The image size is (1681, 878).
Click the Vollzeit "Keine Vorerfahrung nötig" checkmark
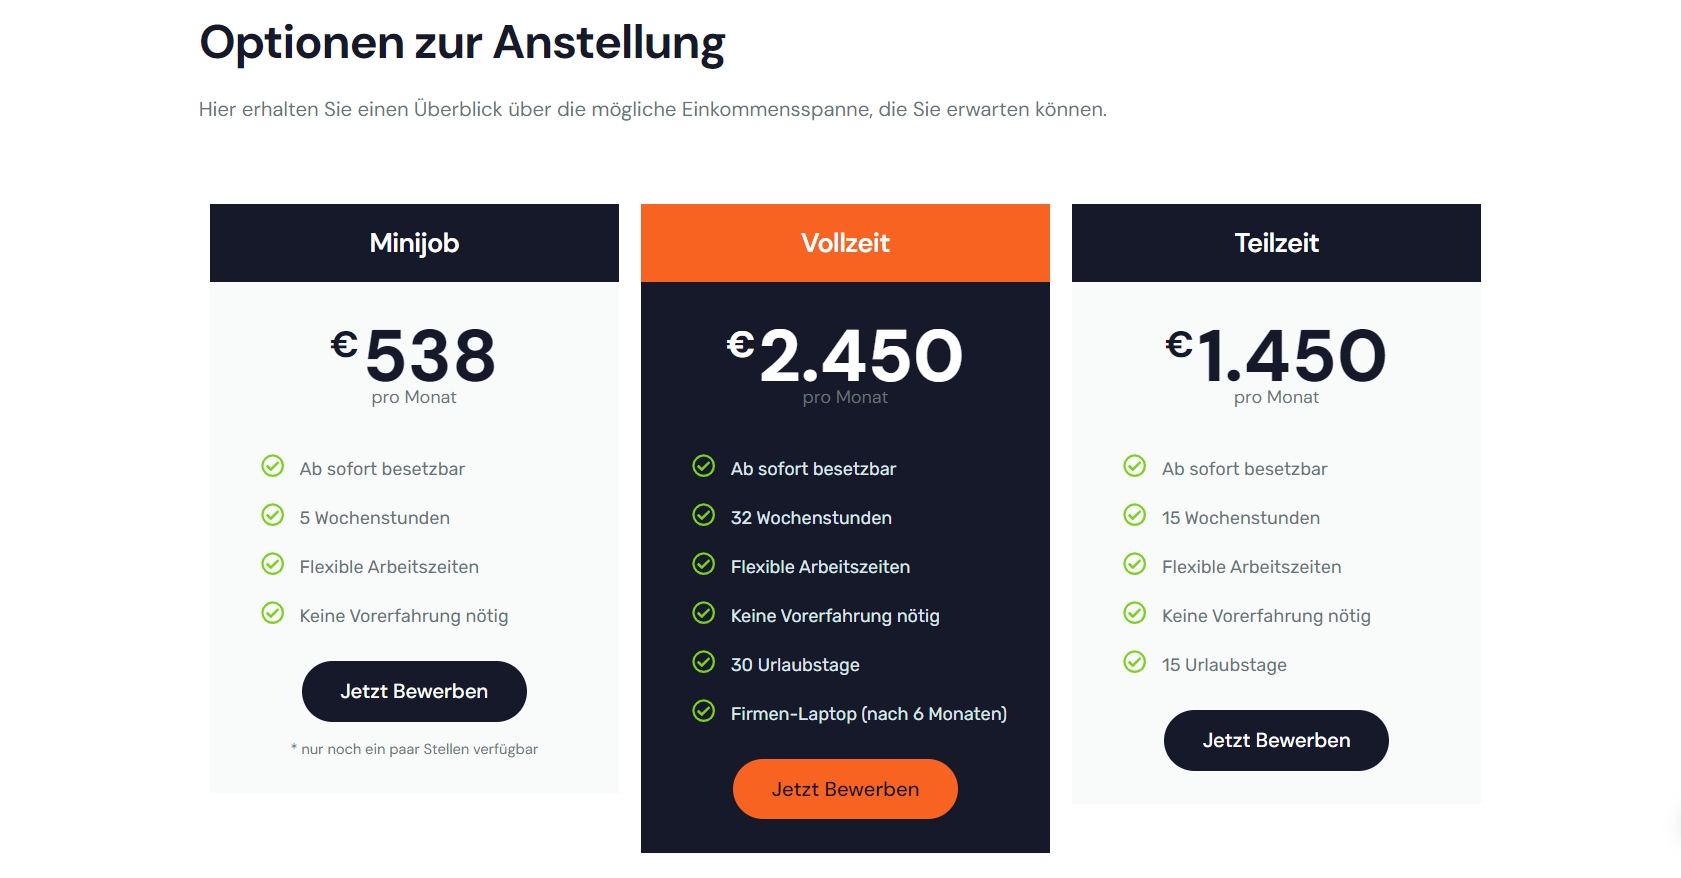(x=704, y=613)
